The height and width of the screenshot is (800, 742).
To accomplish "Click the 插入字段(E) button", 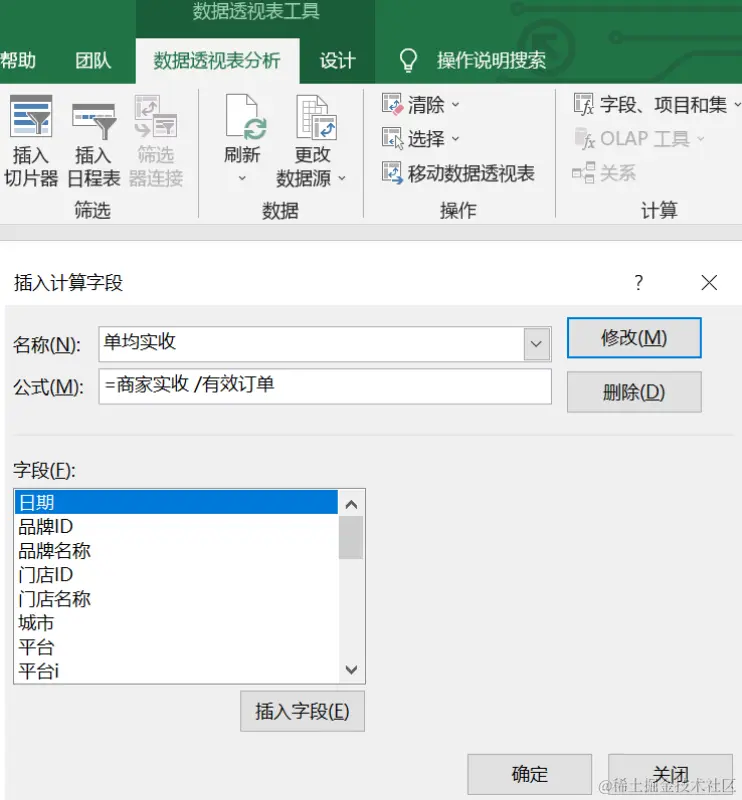I will [302, 711].
